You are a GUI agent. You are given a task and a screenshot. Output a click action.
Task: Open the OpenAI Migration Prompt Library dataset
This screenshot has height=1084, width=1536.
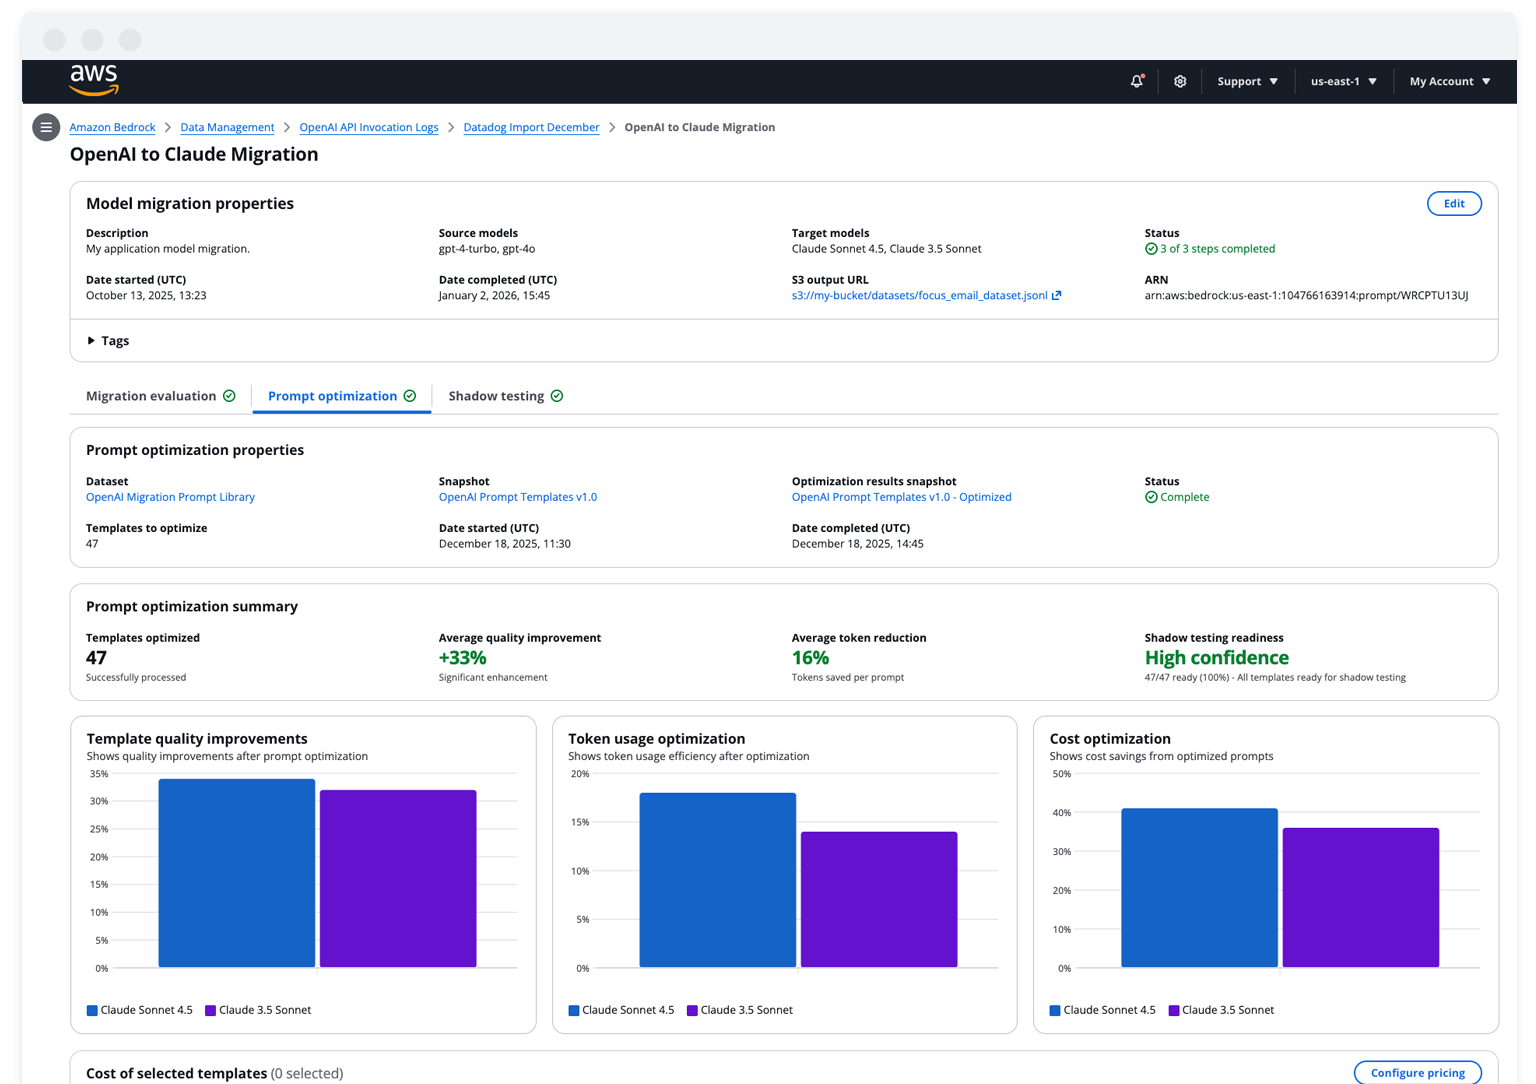point(170,497)
